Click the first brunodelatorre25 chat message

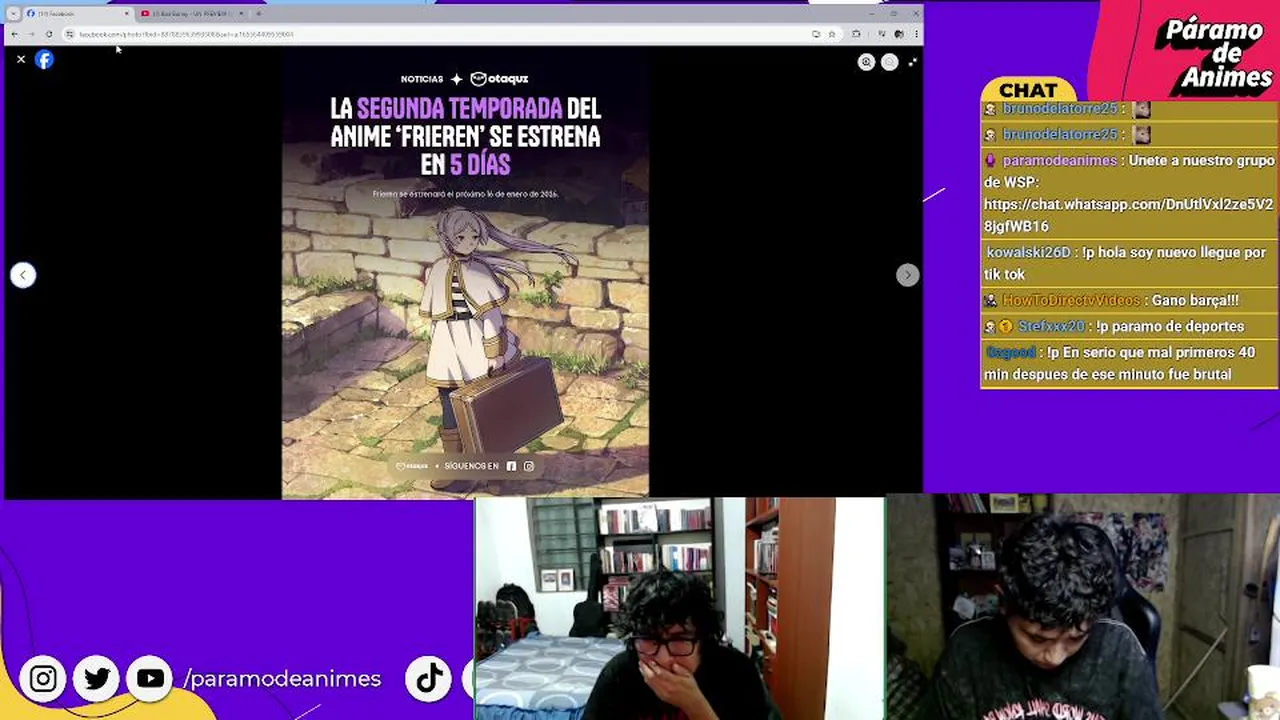[x=1128, y=109]
